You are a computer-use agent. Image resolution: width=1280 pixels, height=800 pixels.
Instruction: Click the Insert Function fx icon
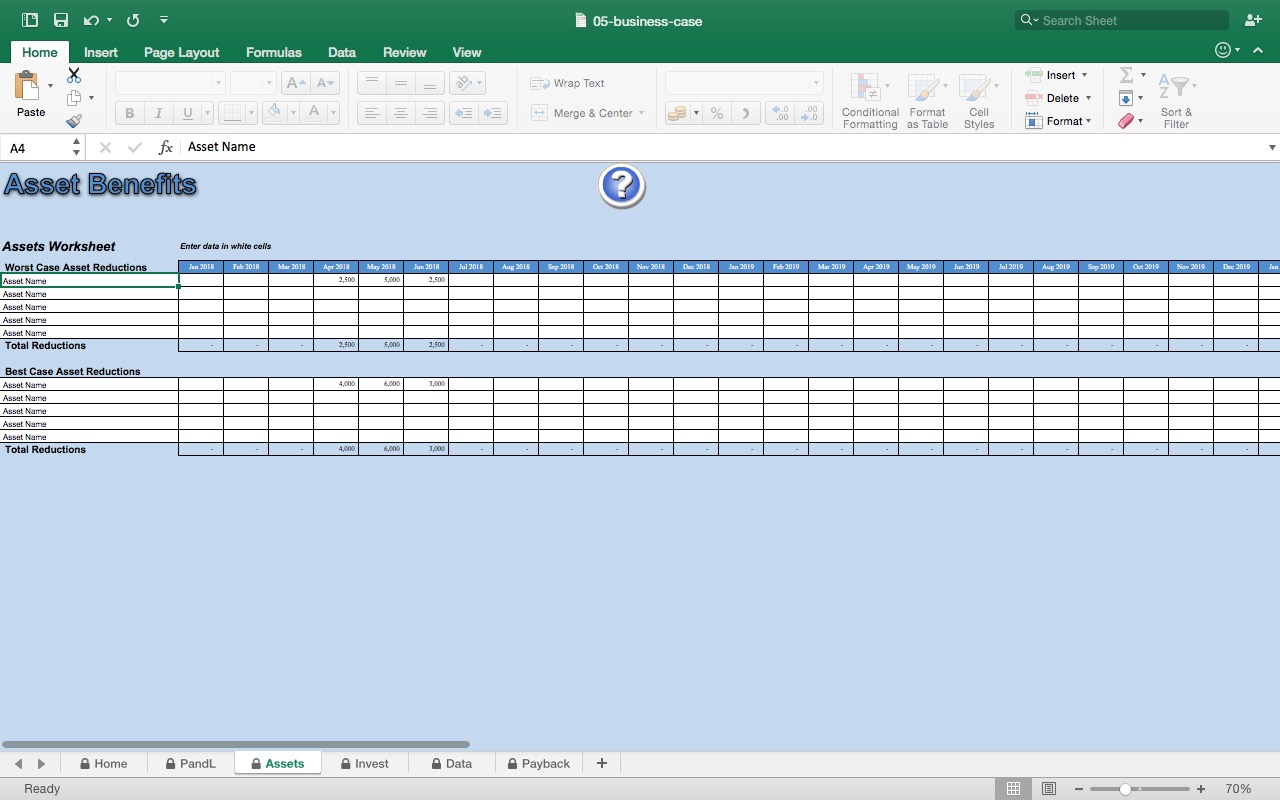tap(166, 147)
